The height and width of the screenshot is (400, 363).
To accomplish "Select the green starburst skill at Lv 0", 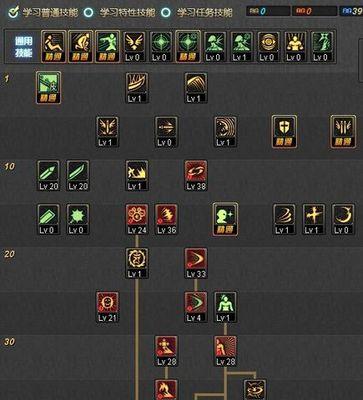I will pyautogui.click(x=78, y=219).
